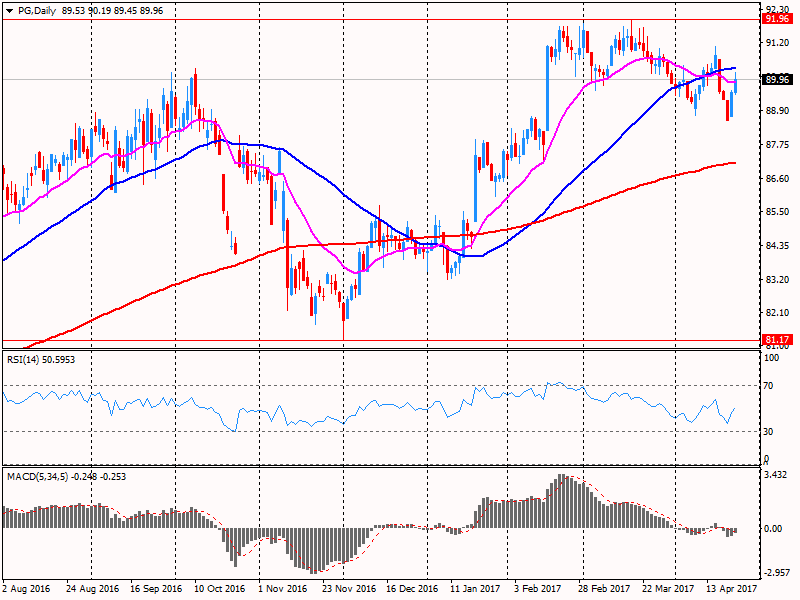Screen dimensions: 800x600
Task: Select the MACD 3.432 scale label
Action: tap(776, 475)
